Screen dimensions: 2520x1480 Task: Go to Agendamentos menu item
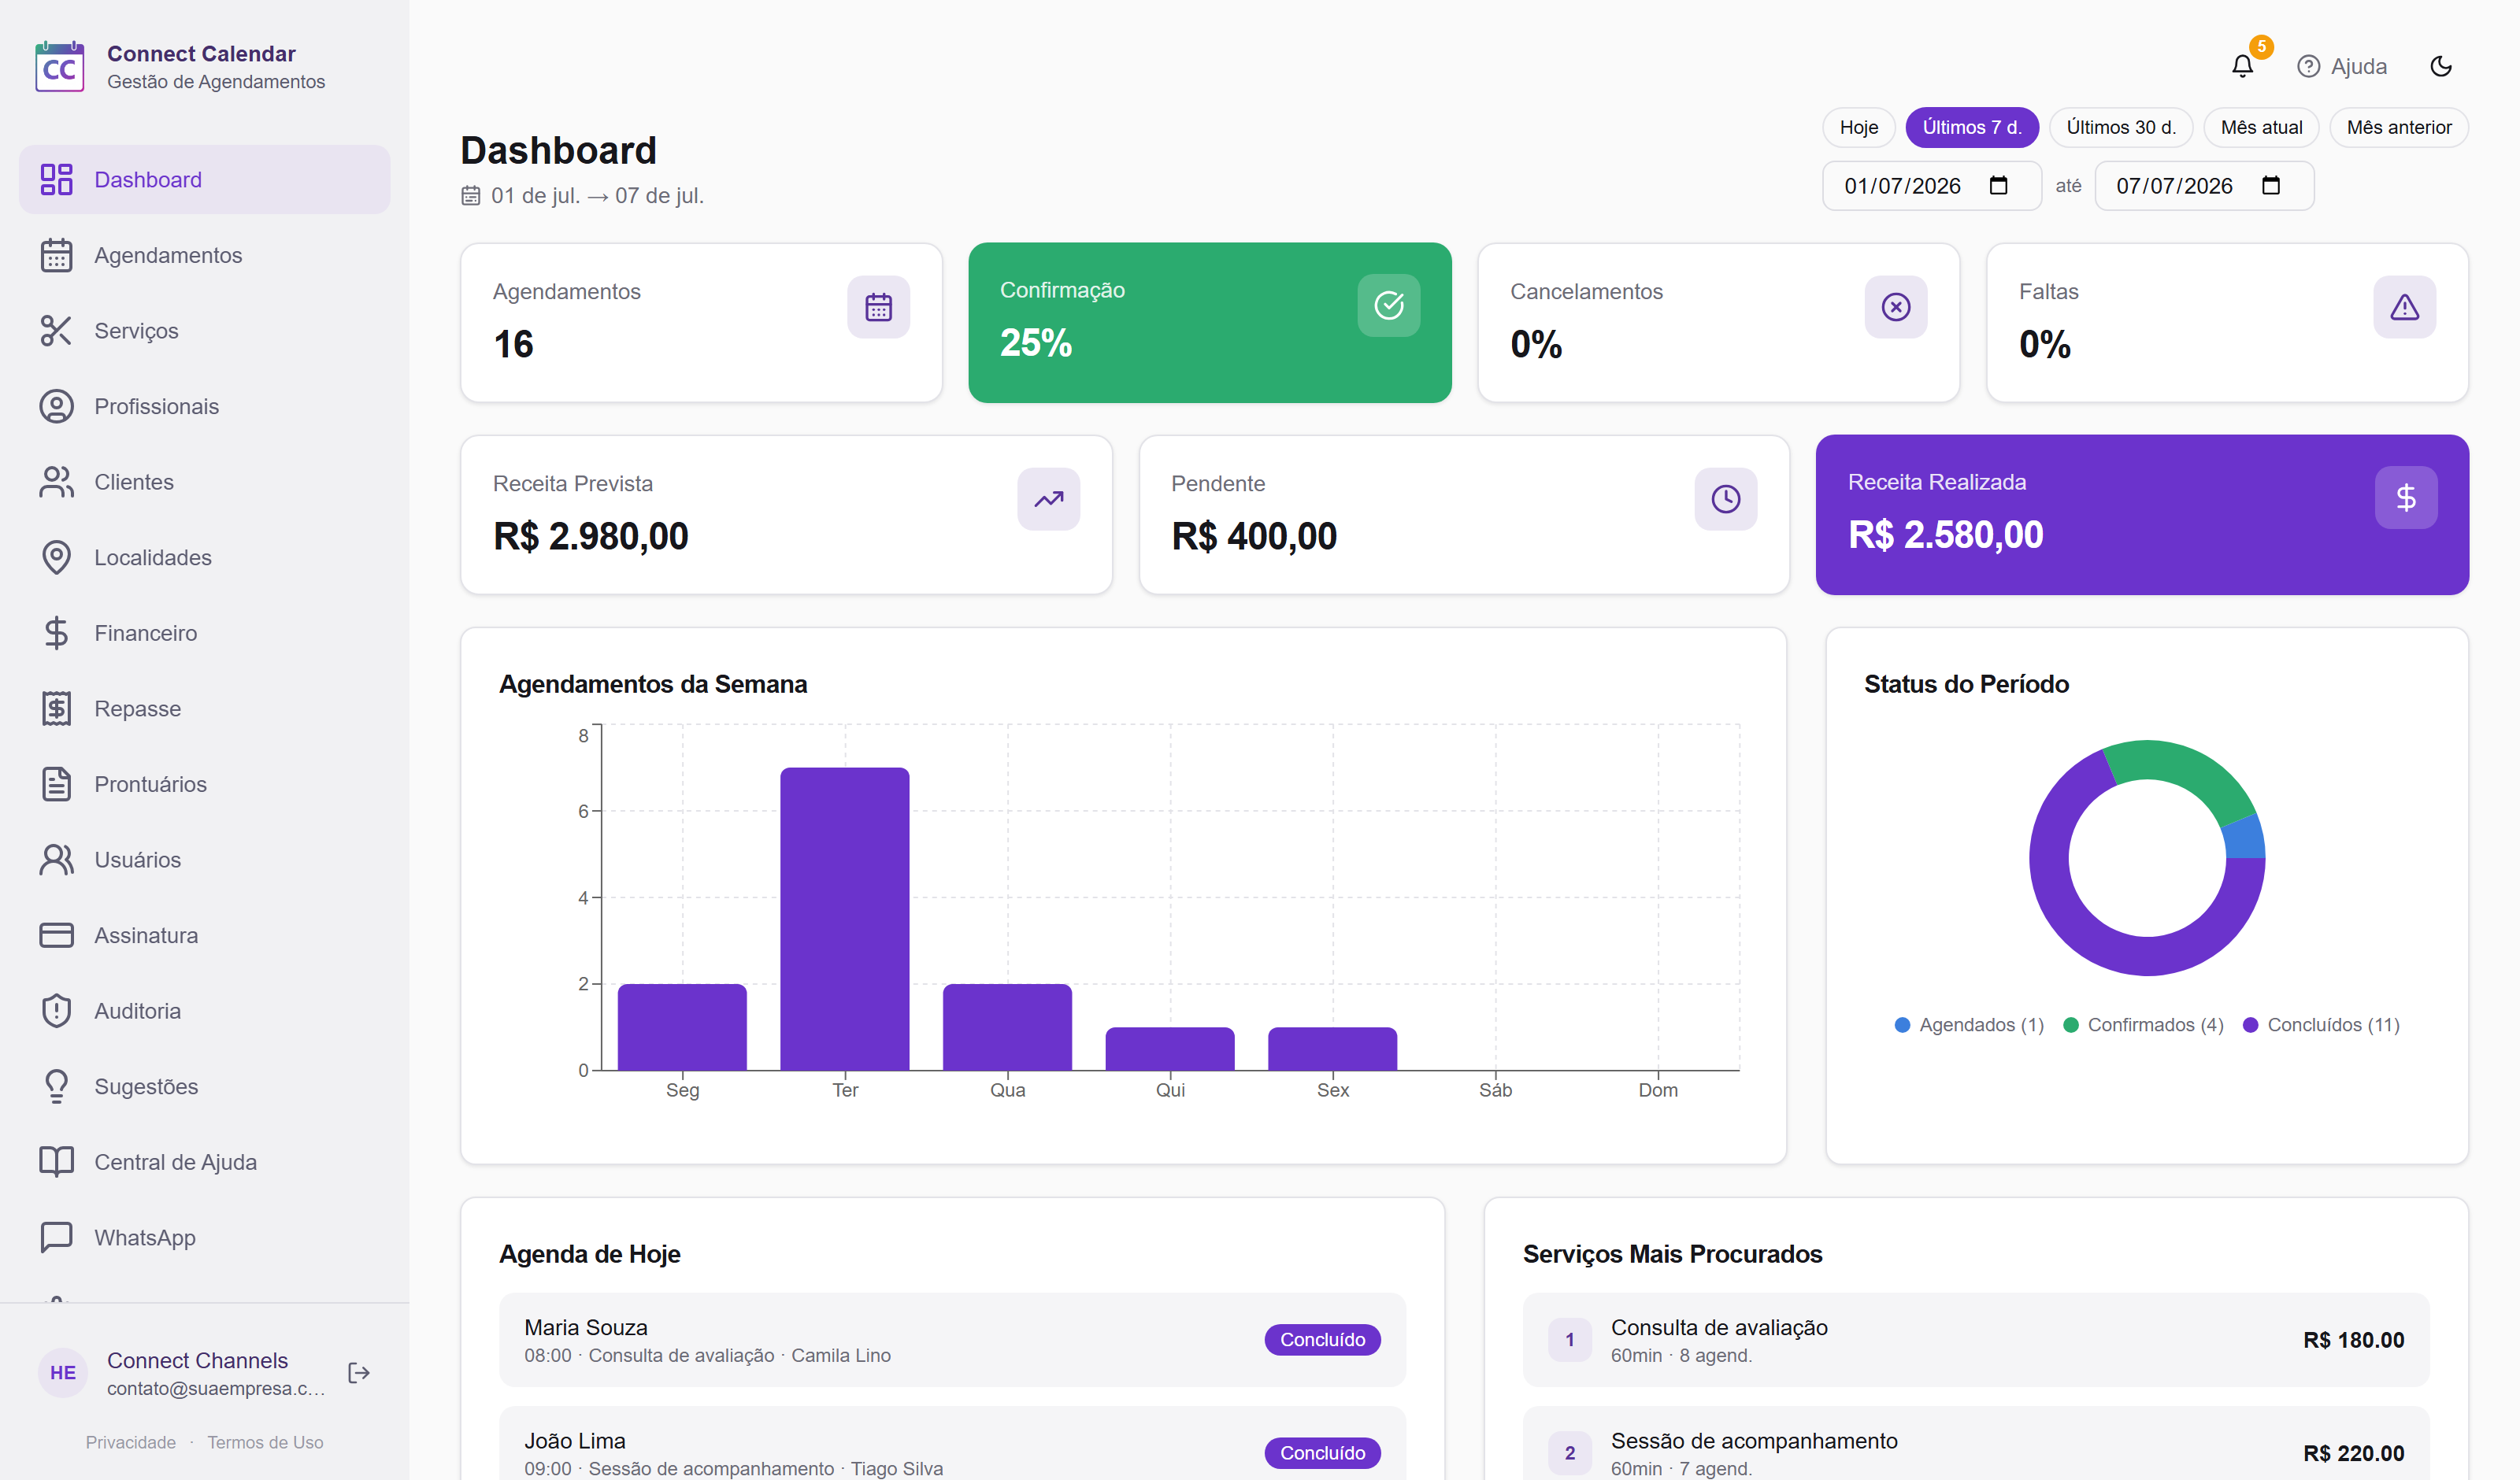tap(204, 255)
